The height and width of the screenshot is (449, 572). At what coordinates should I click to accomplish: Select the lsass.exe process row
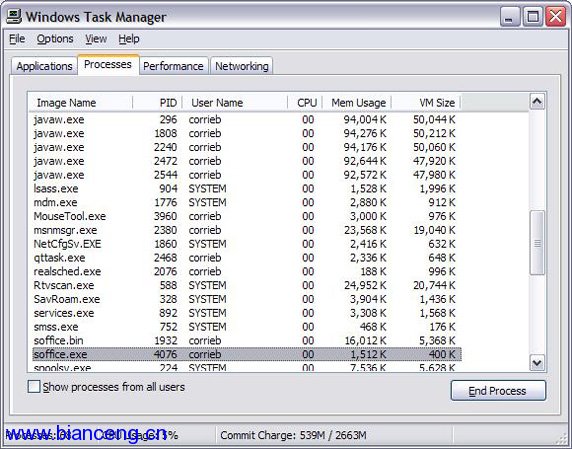coord(247,189)
